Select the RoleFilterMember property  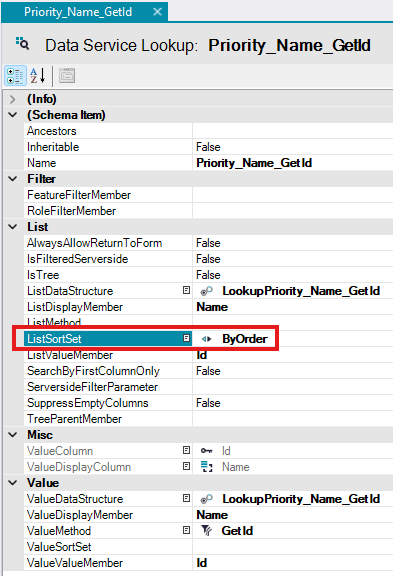coord(72,211)
